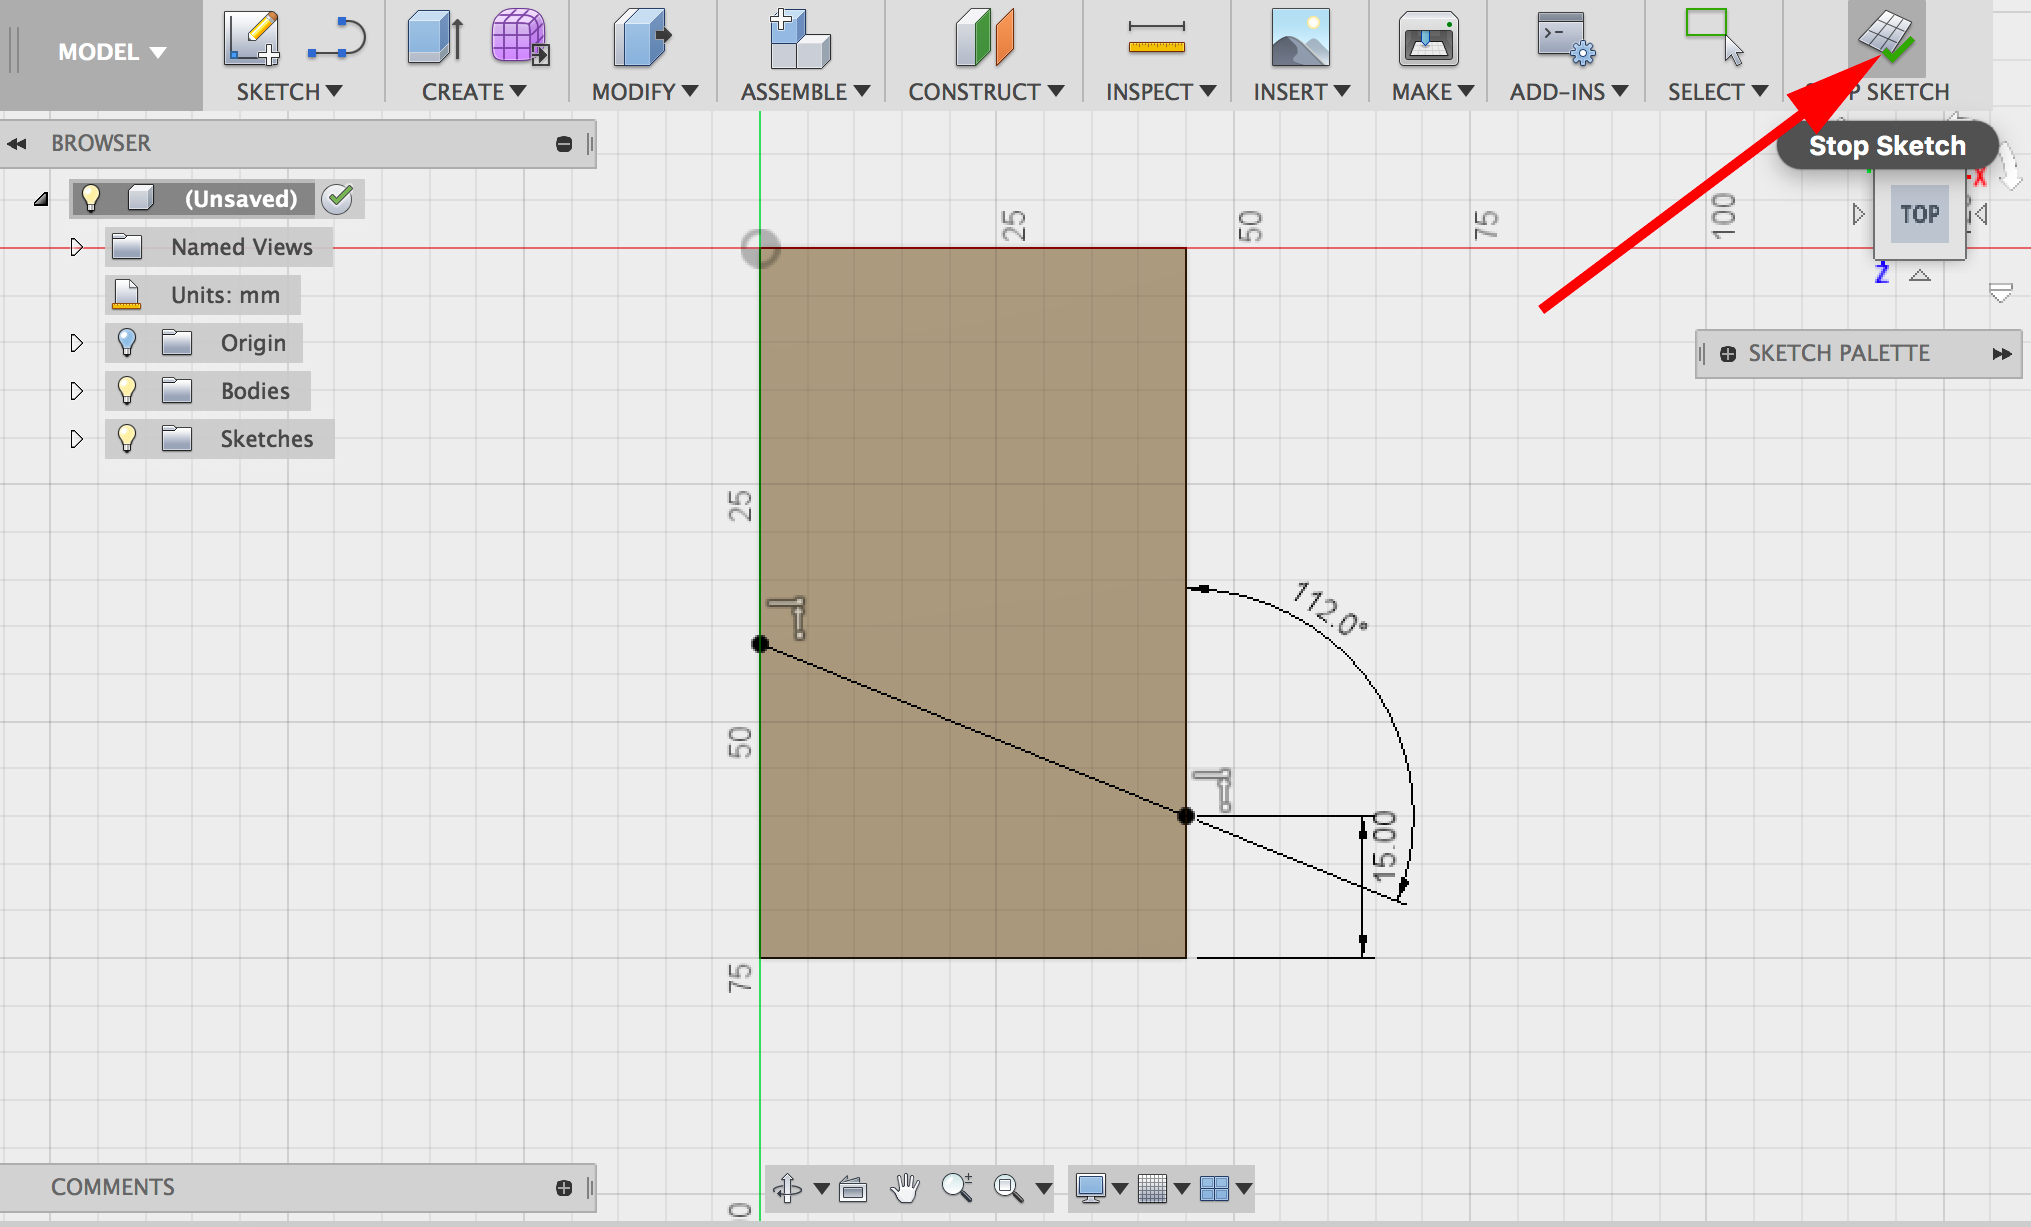Click the Offset Plane construct icon
Viewport: 2031px width, 1227px height.
(984, 38)
